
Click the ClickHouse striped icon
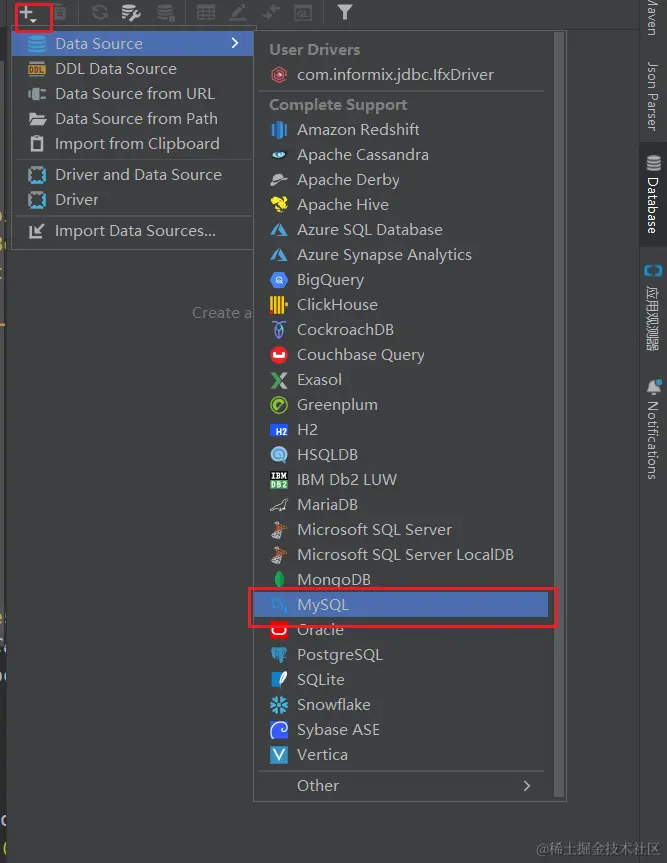[x=279, y=304]
